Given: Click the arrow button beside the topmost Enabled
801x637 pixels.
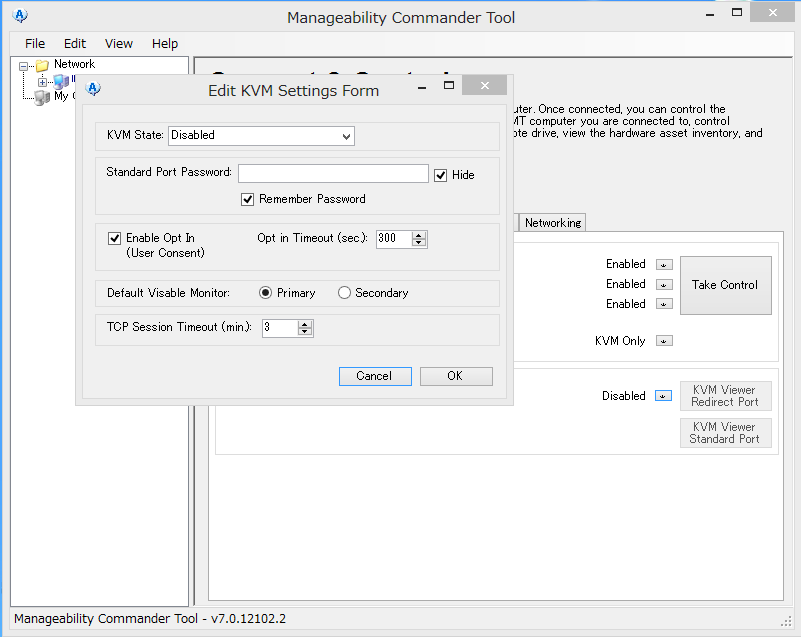Looking at the screenshot, I should 664,265.
